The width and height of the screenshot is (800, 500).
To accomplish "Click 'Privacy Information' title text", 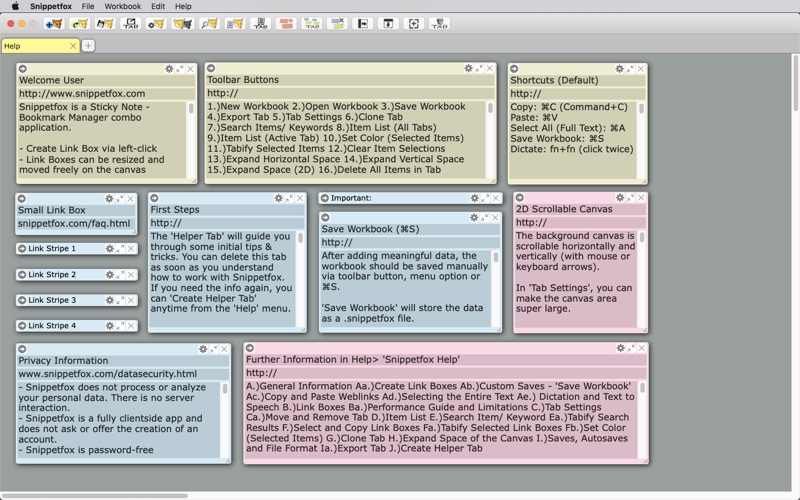I will pos(63,361).
